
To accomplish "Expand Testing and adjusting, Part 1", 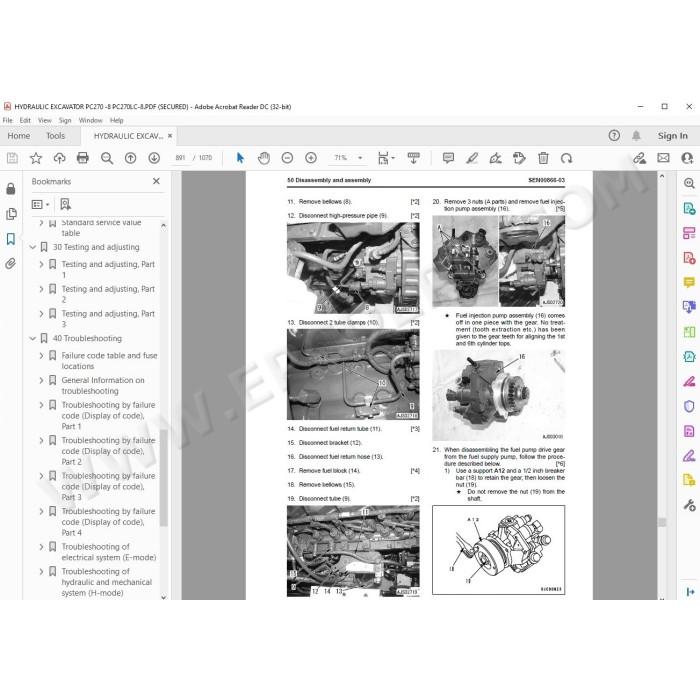I will [x=42, y=264].
